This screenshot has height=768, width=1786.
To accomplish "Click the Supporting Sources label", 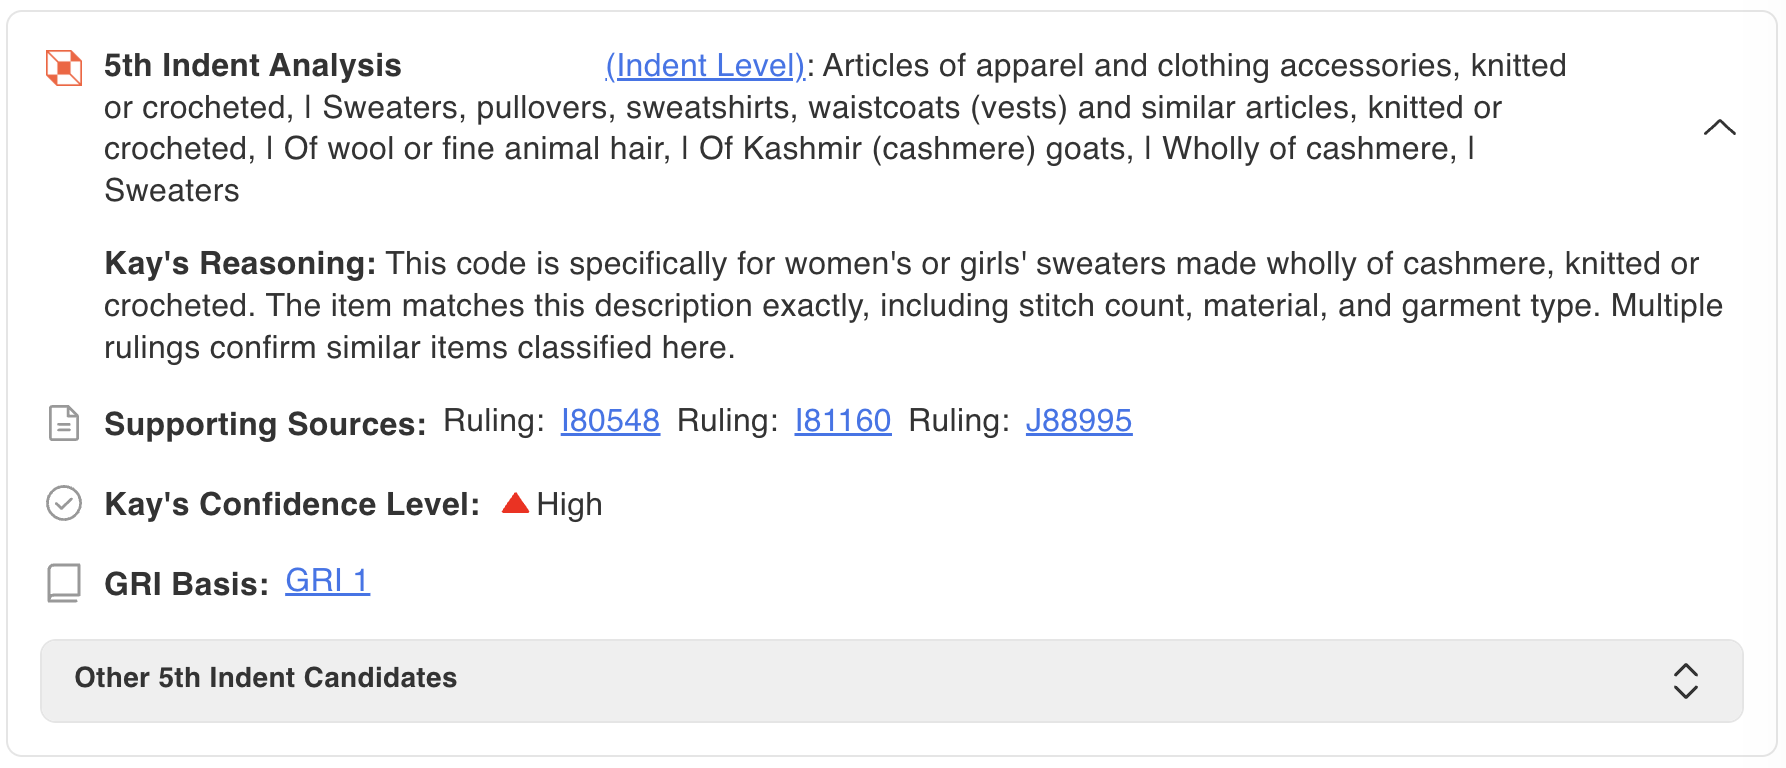I will [265, 424].
